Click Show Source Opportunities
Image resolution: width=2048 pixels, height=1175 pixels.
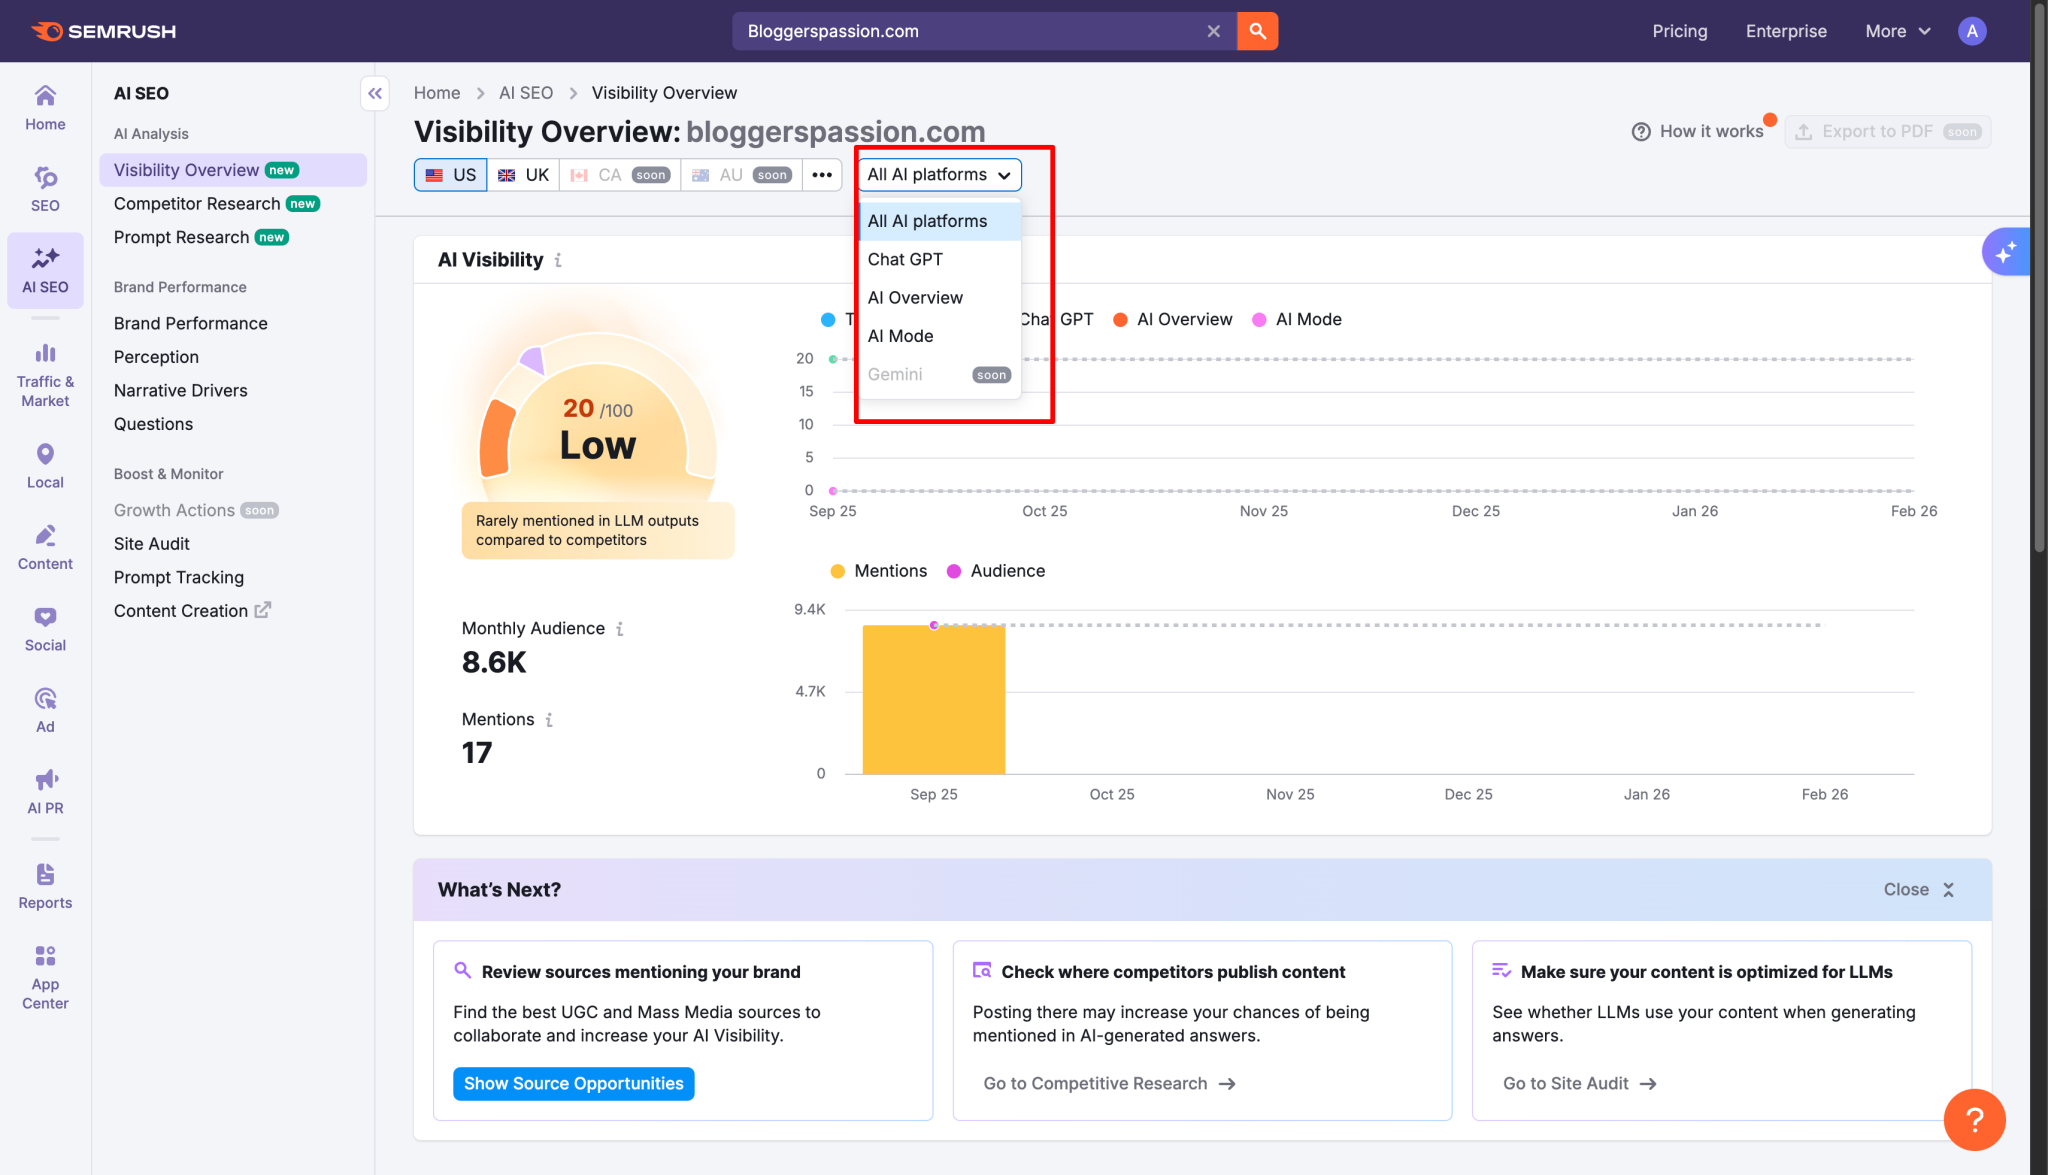(573, 1083)
